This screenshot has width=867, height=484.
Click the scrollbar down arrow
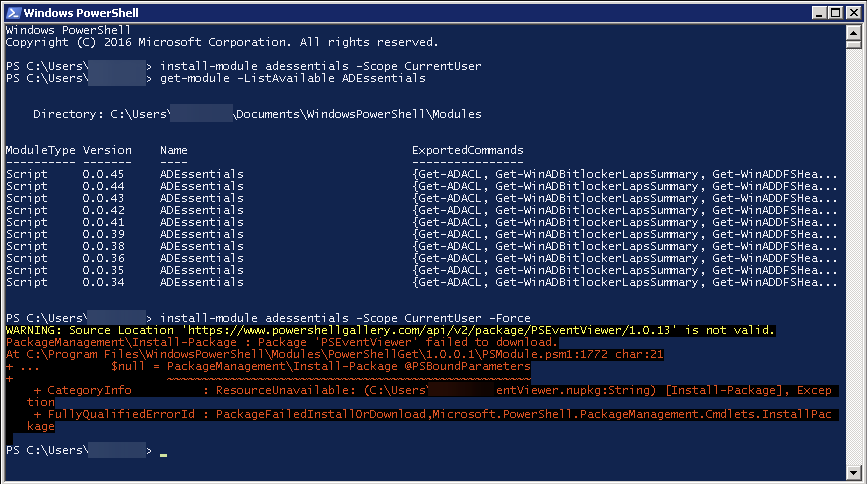[x=853, y=469]
